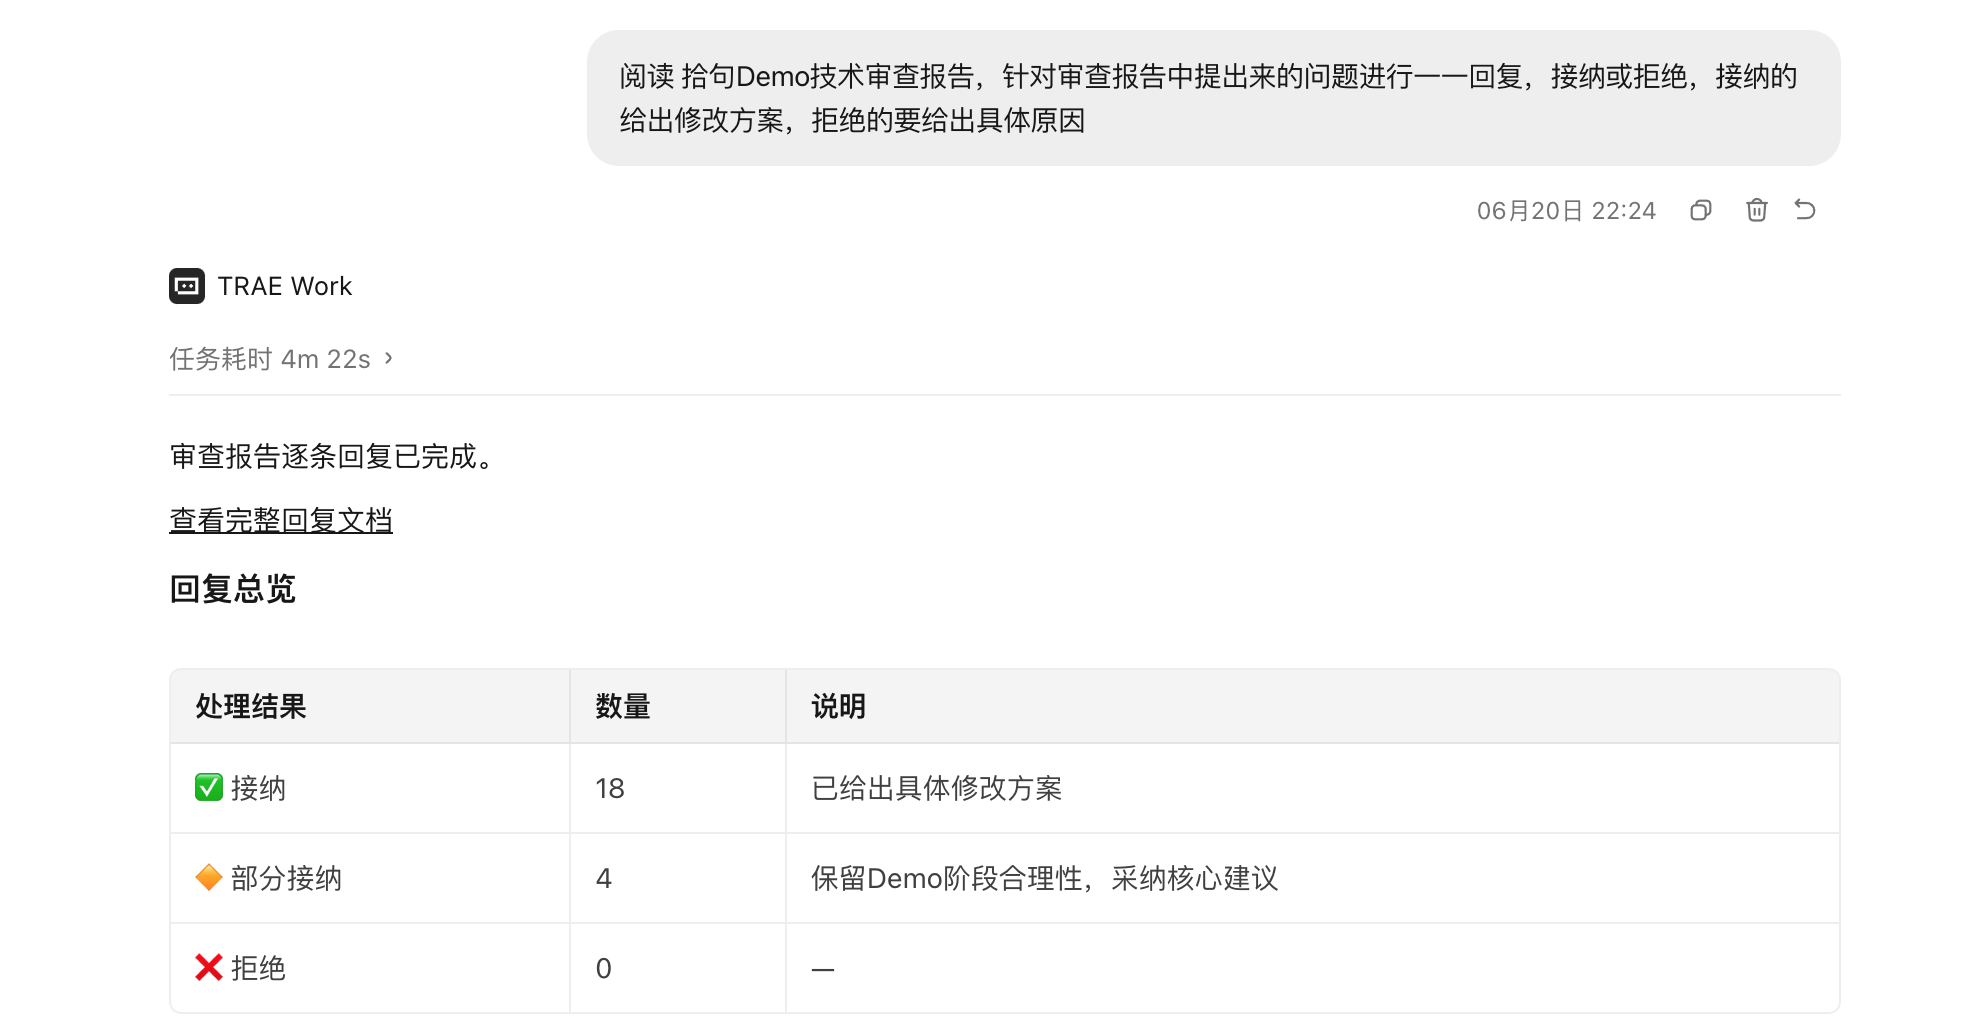Copy the user message with the copy icon
The width and height of the screenshot is (1964, 1030).
(x=1700, y=210)
